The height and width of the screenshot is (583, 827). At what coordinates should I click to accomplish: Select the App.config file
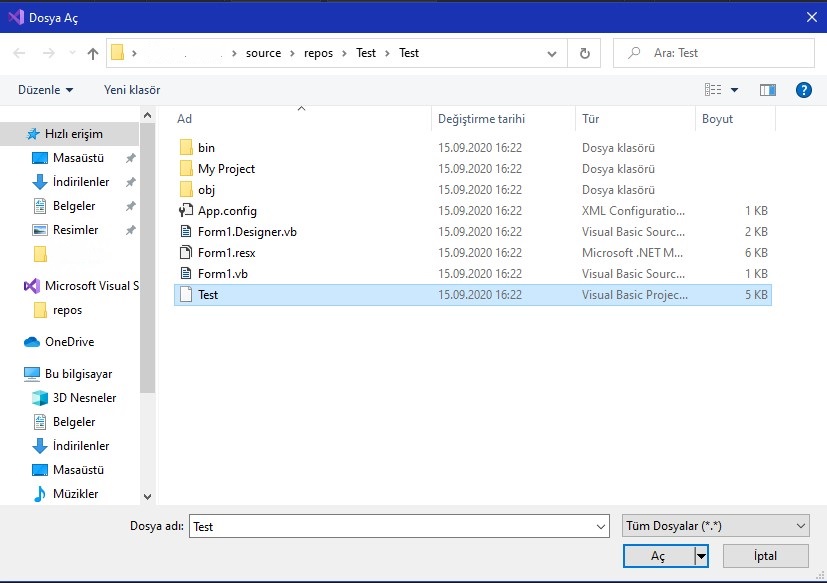pyautogui.click(x=473, y=211)
